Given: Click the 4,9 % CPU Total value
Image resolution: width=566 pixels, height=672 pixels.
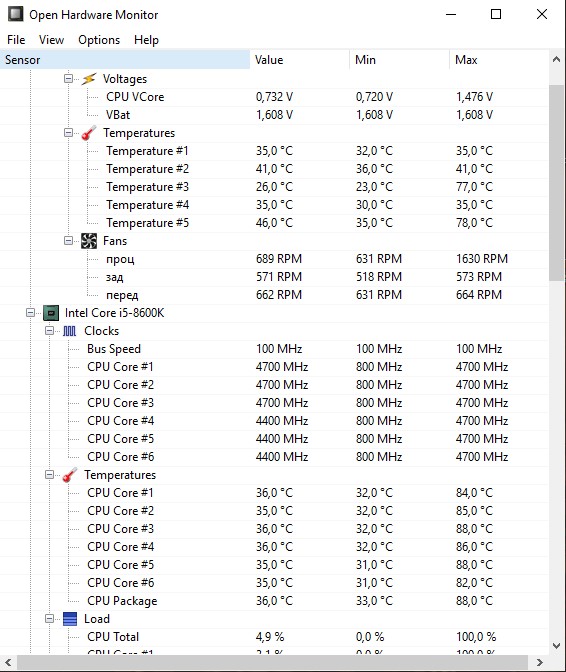Looking at the screenshot, I should point(270,637).
